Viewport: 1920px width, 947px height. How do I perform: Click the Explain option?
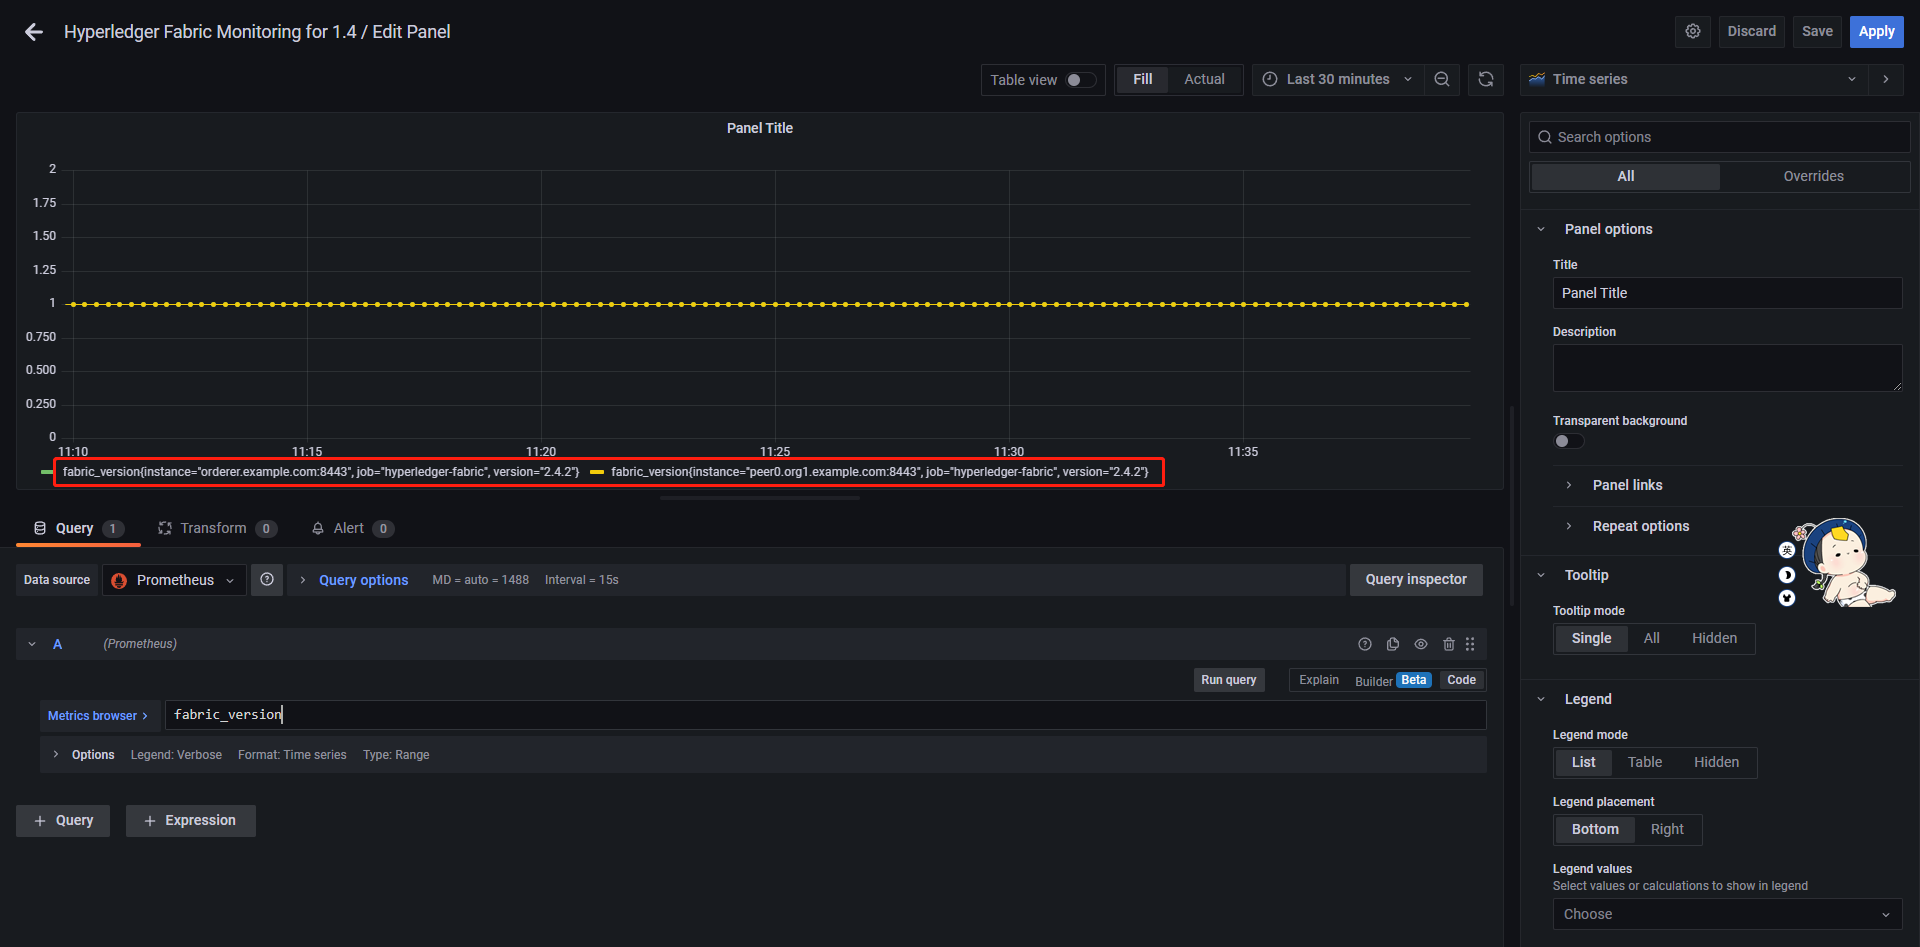(1318, 680)
